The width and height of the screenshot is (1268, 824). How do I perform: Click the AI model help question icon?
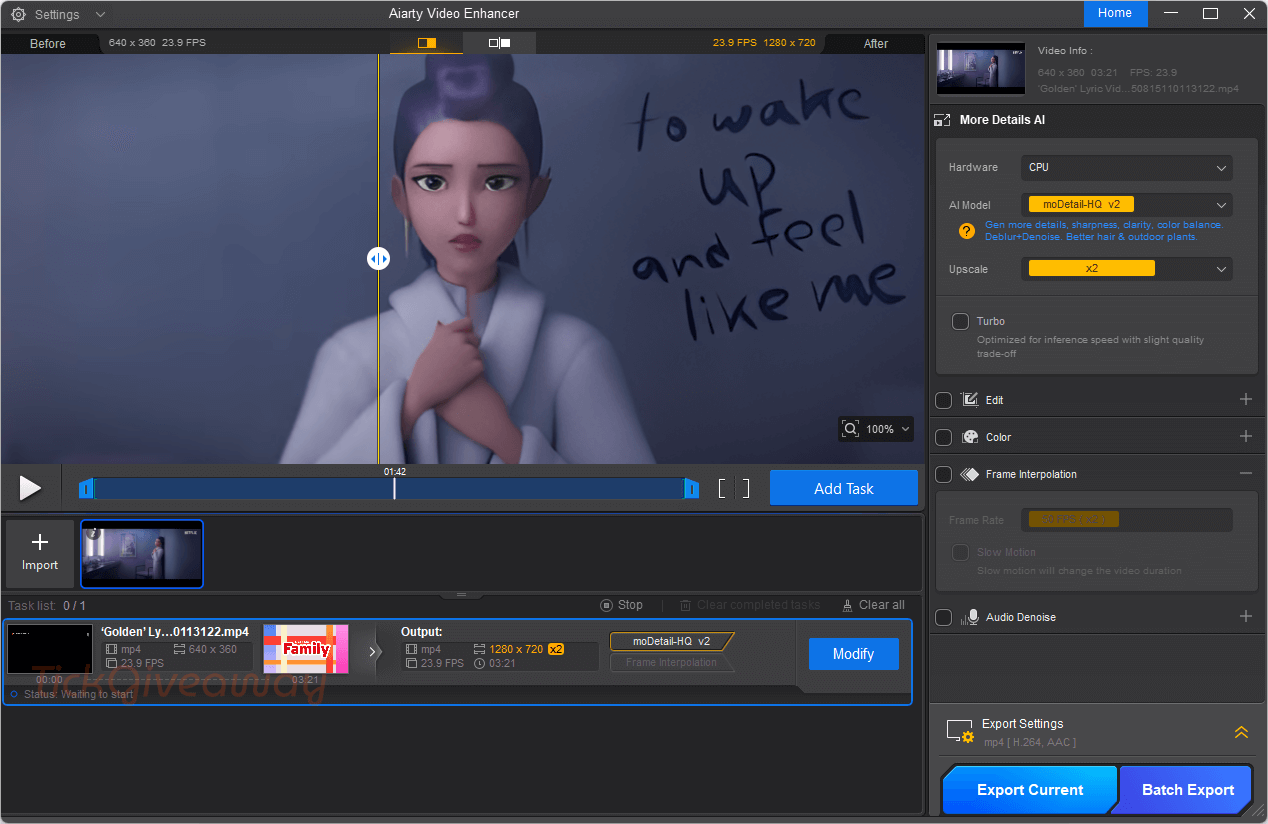pyautogui.click(x=966, y=231)
